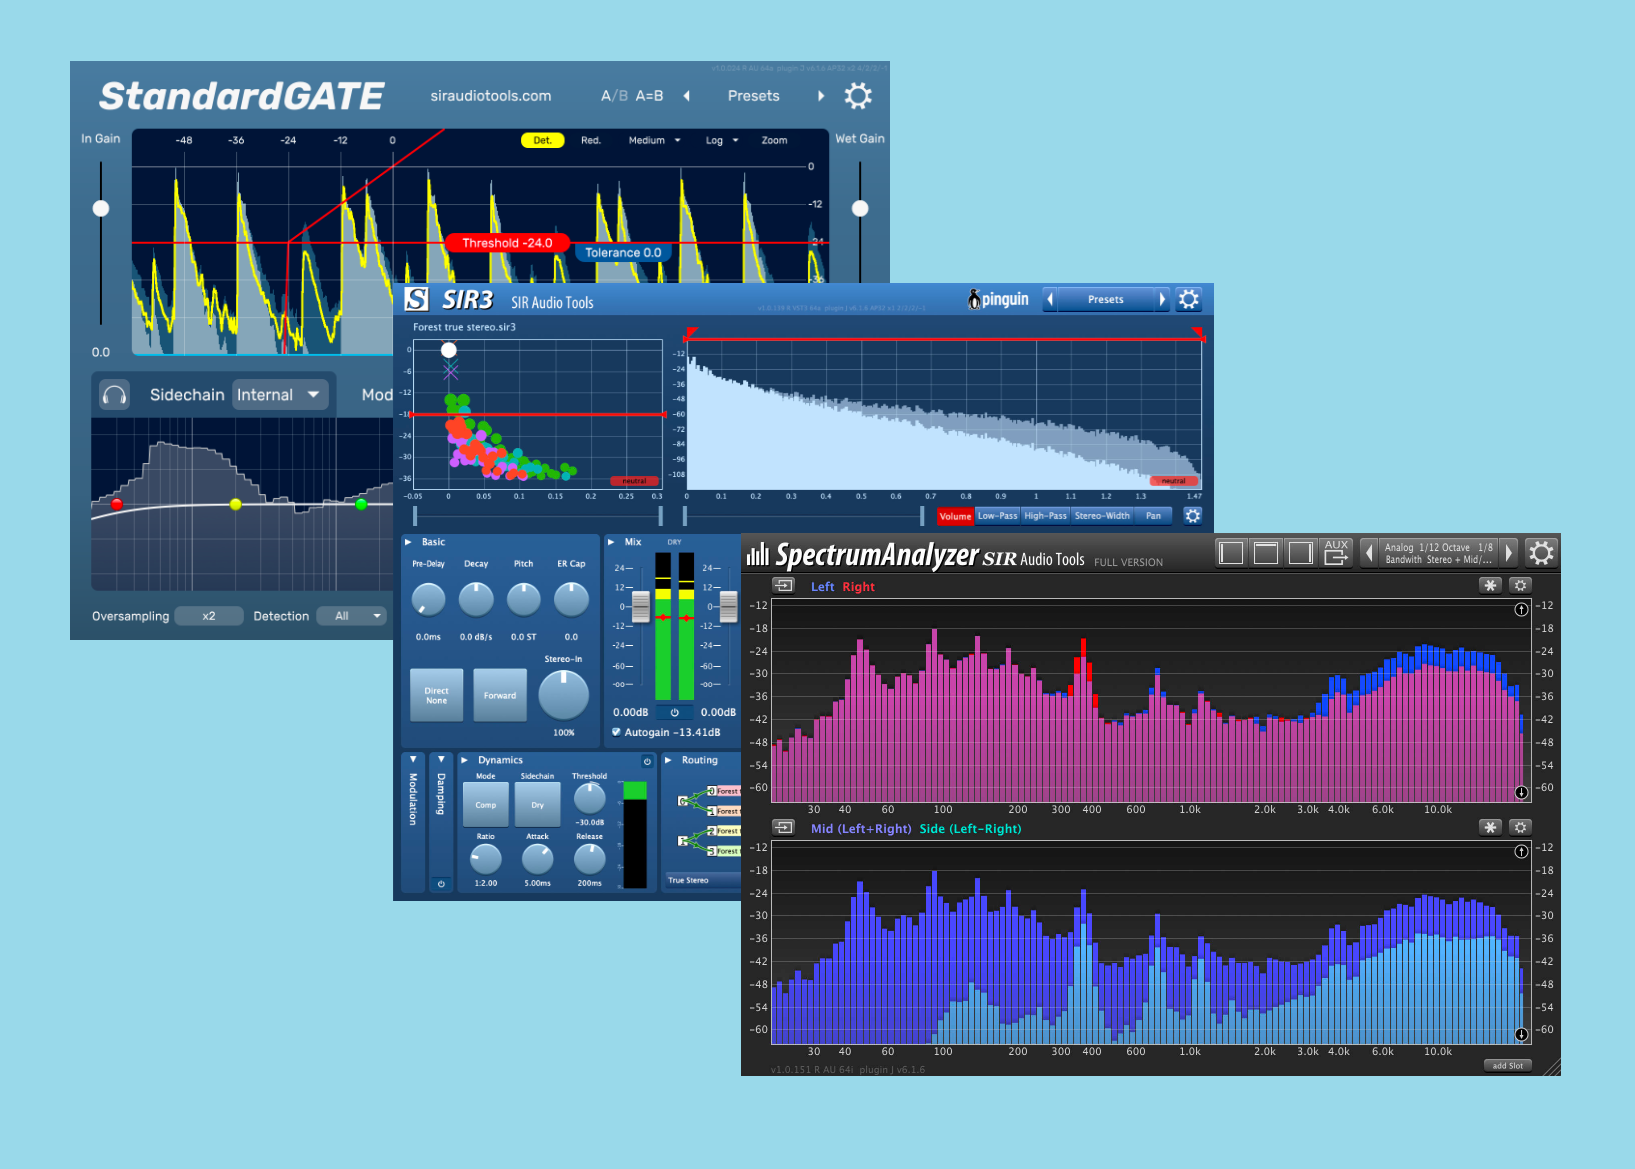Select the Volume tab in SIR3
1635x1169 pixels.
tap(955, 515)
